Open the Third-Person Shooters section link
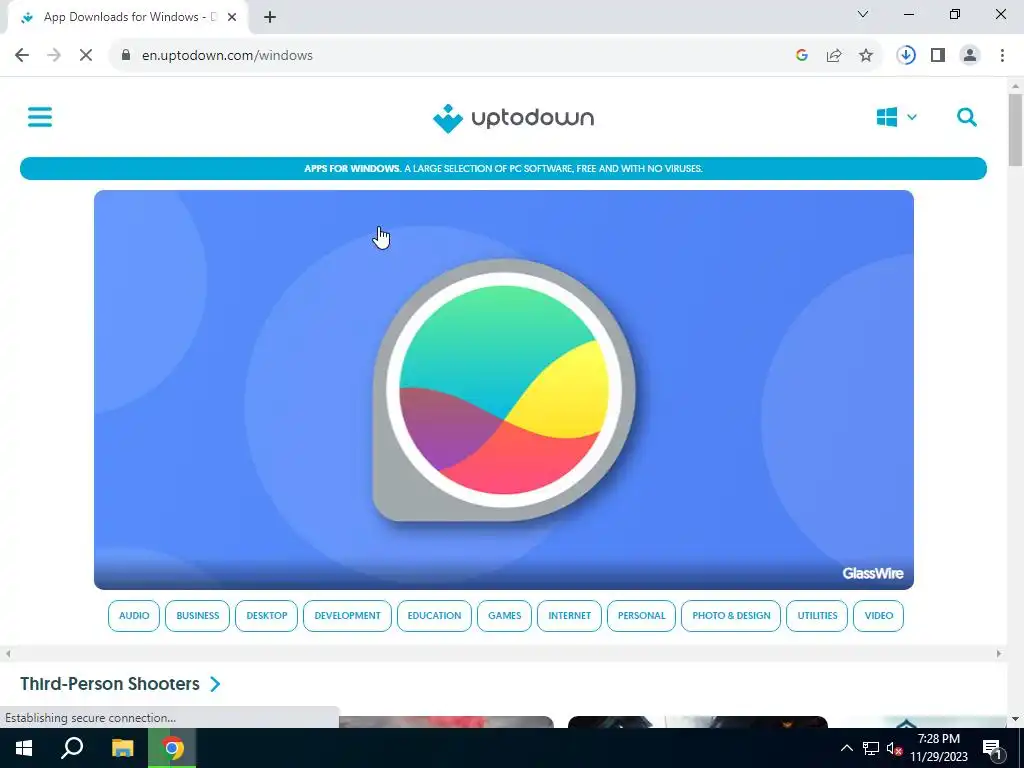This screenshot has height=768, width=1024. click(x=110, y=684)
